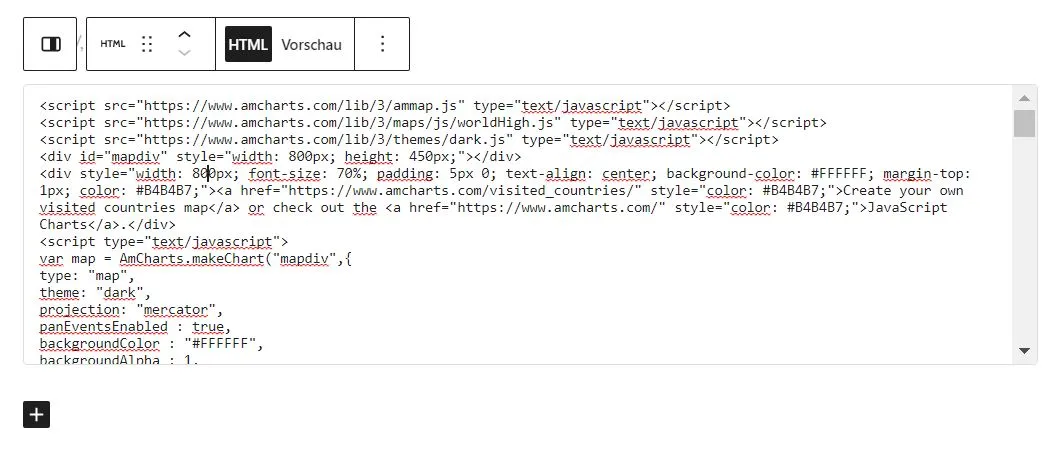Click the 'margin-top:' text in the code

pos(928,174)
